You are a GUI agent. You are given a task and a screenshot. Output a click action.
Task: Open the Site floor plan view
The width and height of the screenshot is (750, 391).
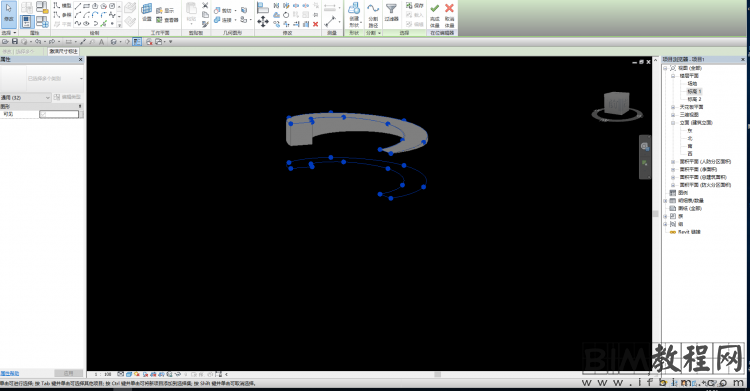[x=692, y=84]
